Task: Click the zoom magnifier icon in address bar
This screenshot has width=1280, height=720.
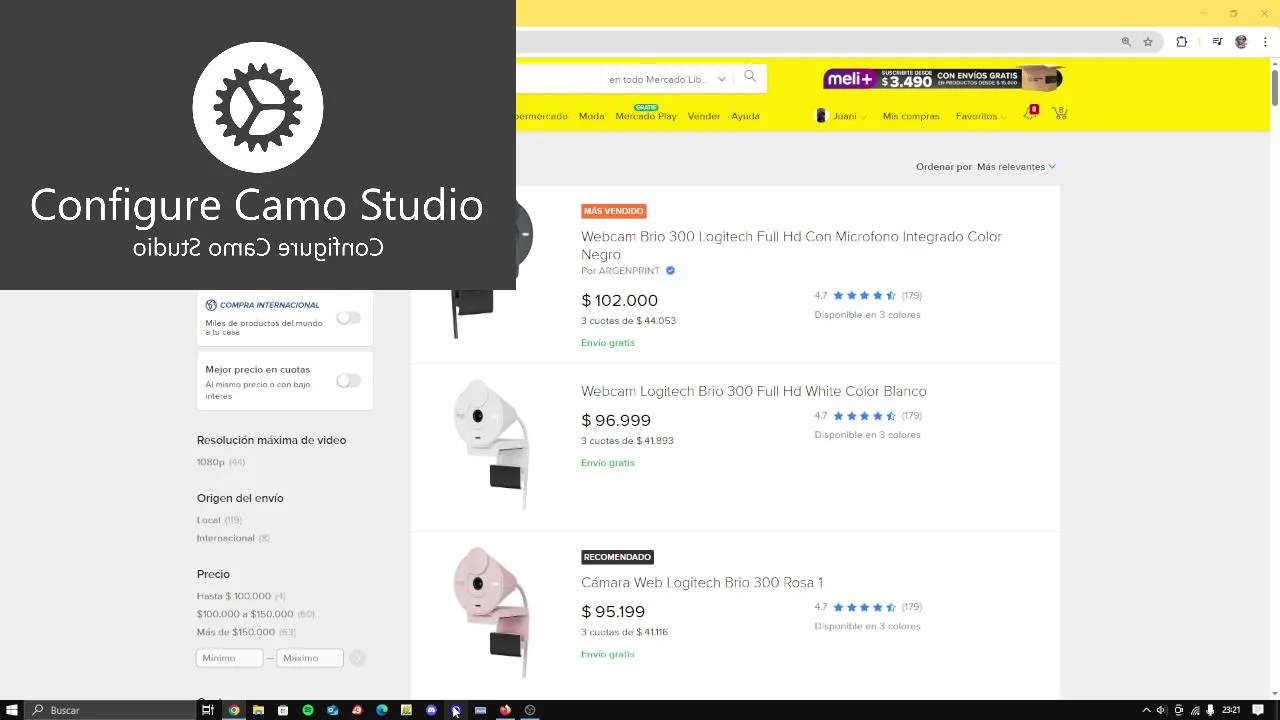Action: click(1126, 42)
